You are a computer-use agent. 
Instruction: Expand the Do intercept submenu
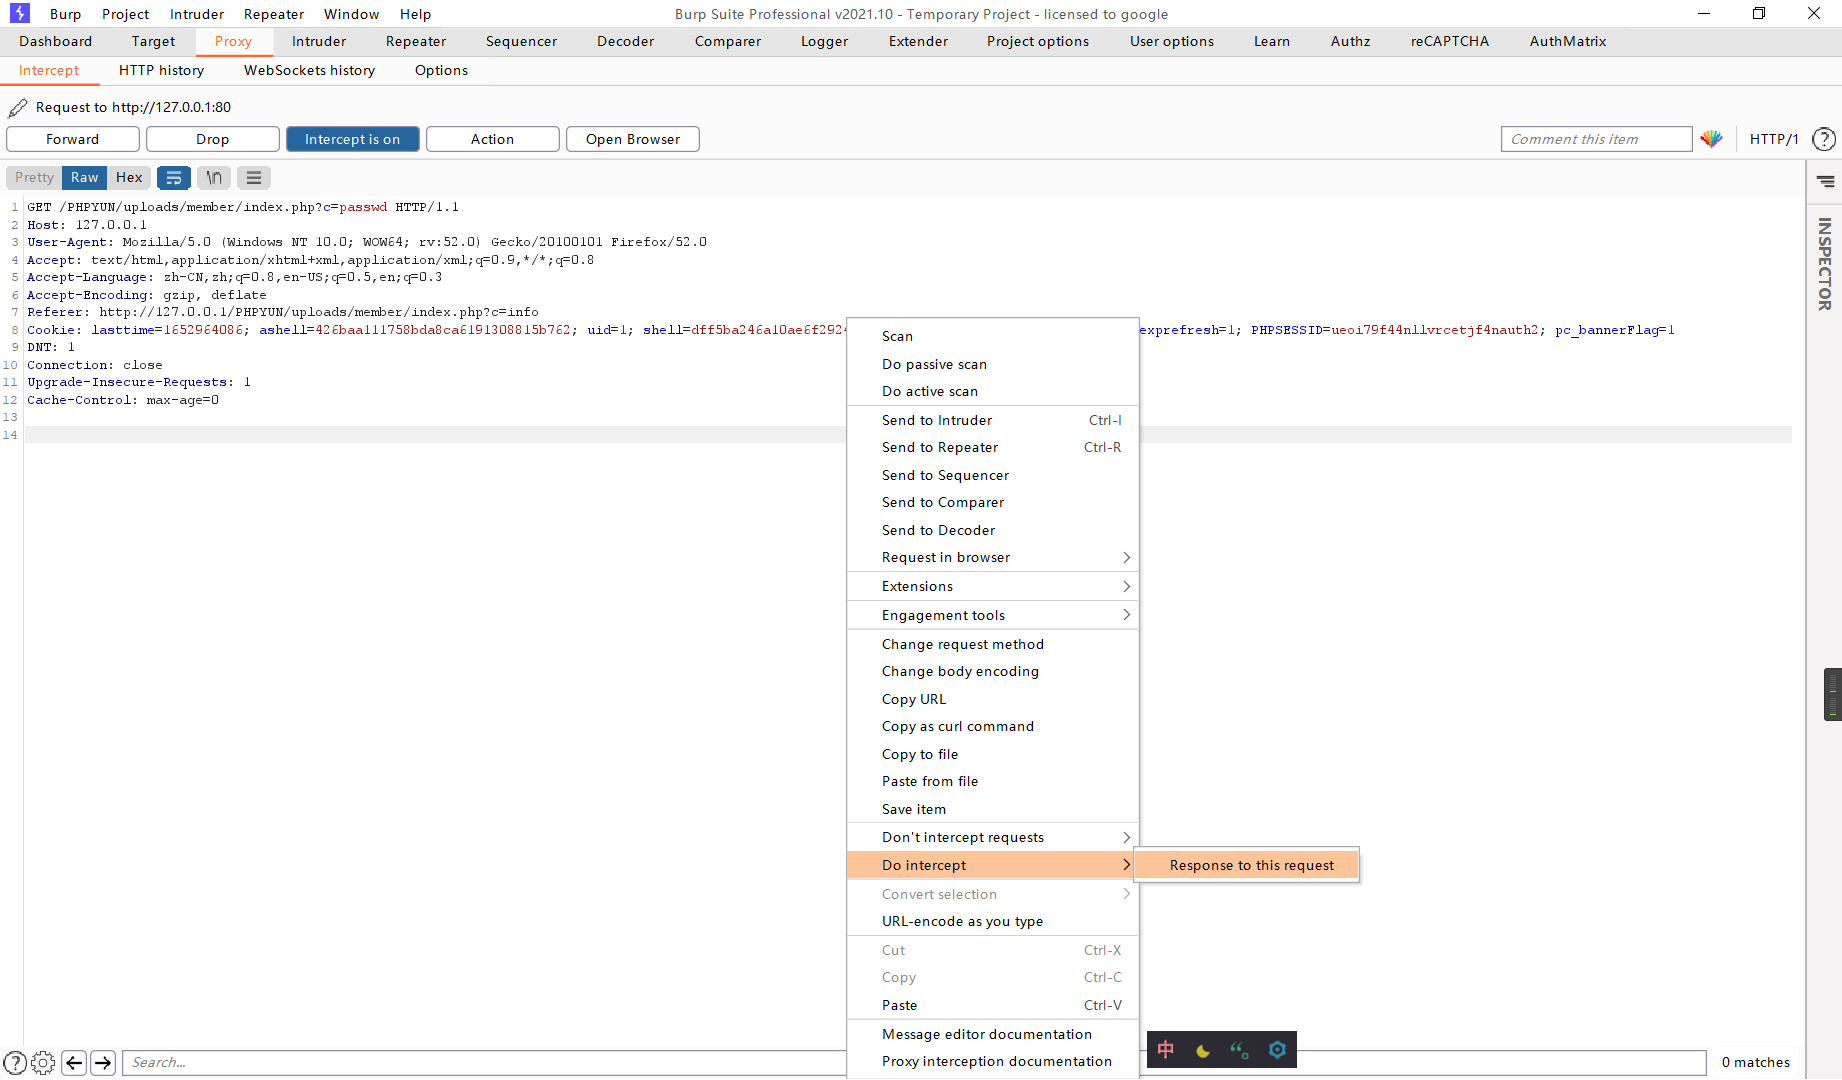(993, 865)
